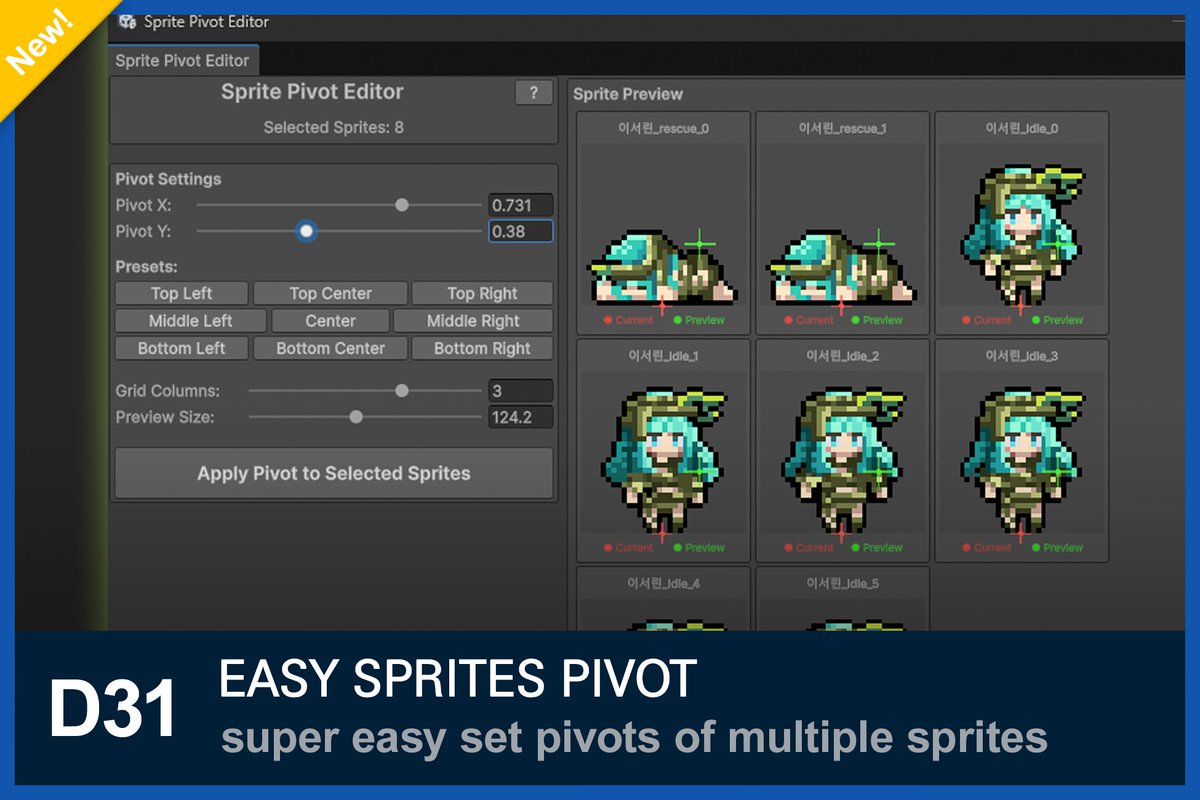Choose the Bottom Center preset
1200x800 pixels.
330,348
